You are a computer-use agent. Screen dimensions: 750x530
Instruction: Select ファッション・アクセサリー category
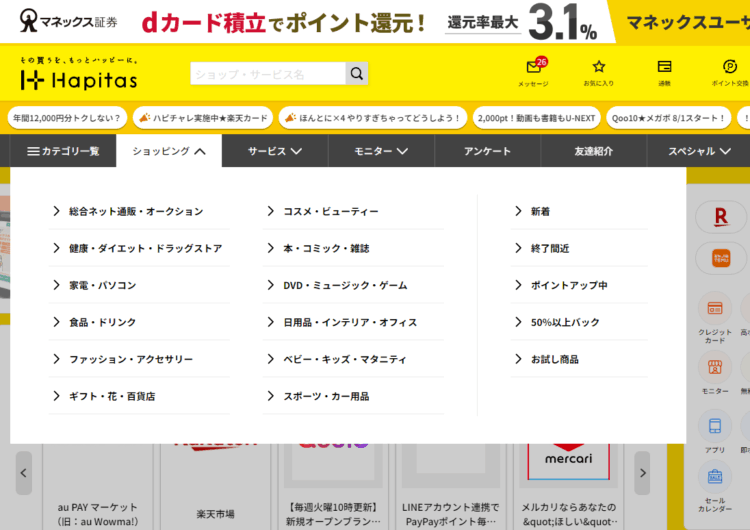[139, 359]
